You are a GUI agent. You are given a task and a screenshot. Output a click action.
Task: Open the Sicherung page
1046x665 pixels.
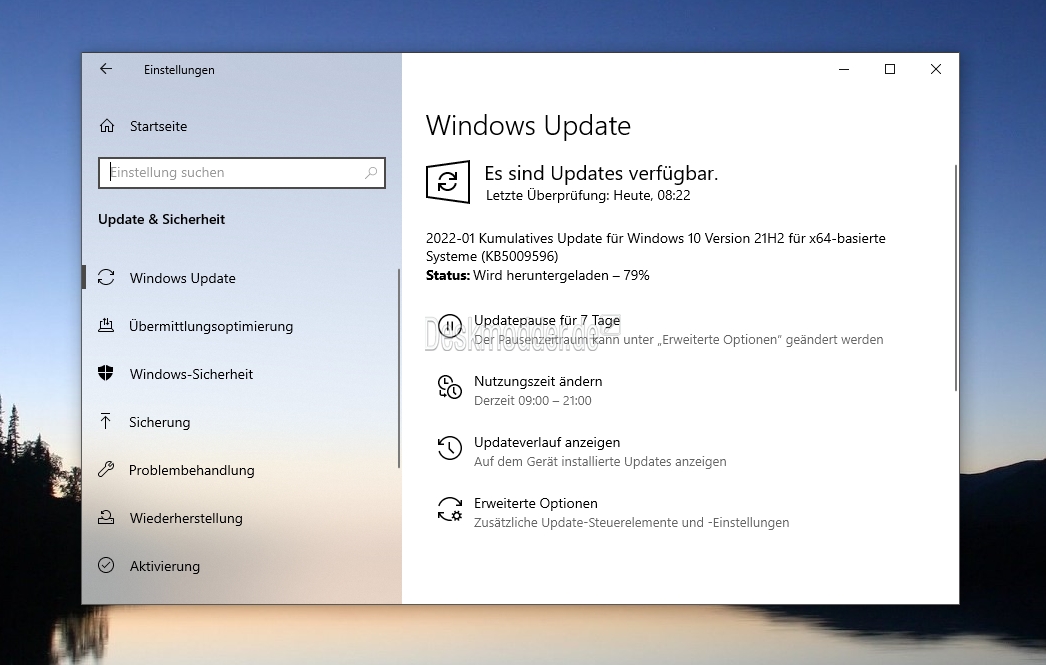[x=159, y=422]
